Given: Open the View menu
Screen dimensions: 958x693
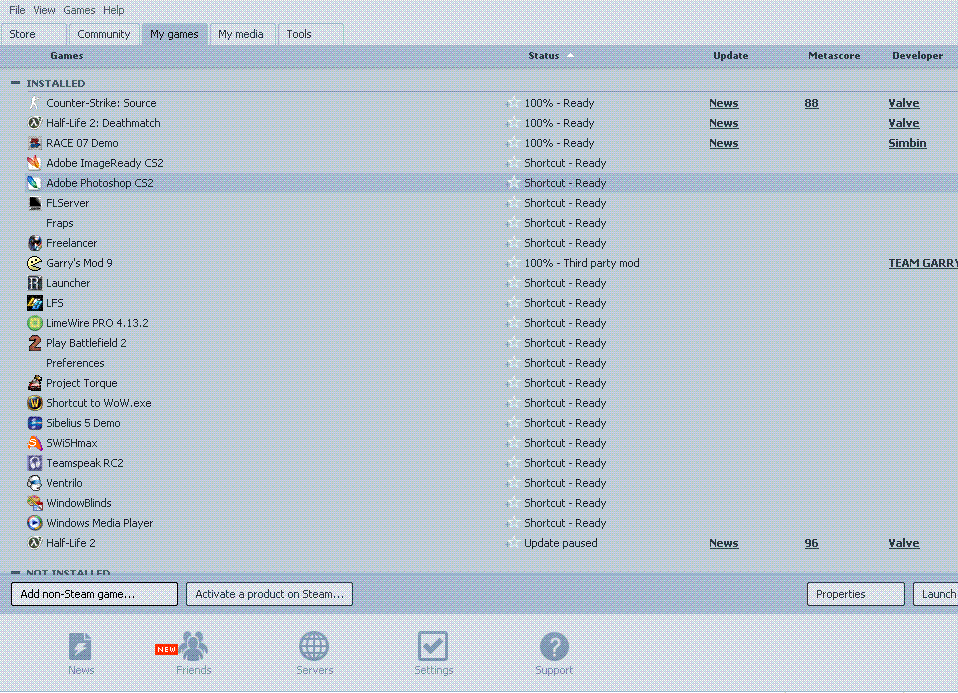Looking at the screenshot, I should [44, 10].
